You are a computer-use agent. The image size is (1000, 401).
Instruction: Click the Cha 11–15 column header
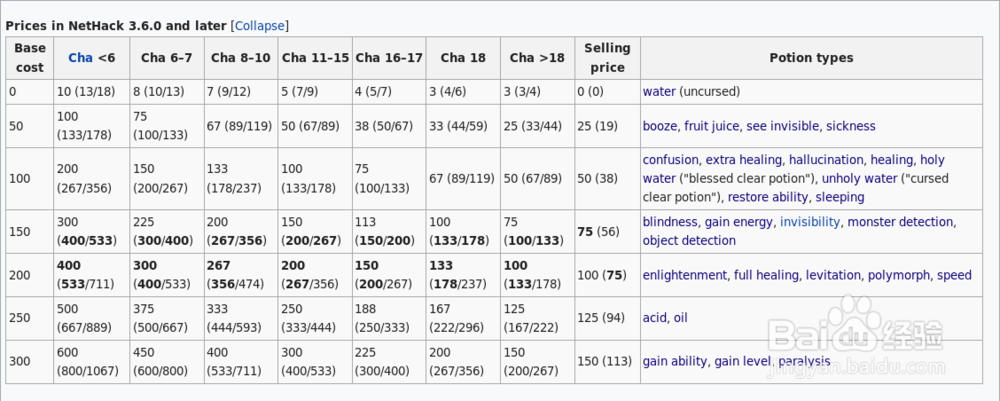pos(315,57)
